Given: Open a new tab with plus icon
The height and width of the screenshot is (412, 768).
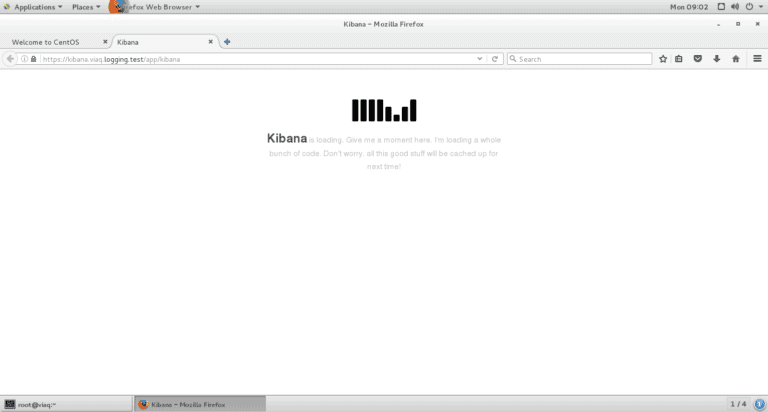Looking at the screenshot, I should (x=227, y=42).
